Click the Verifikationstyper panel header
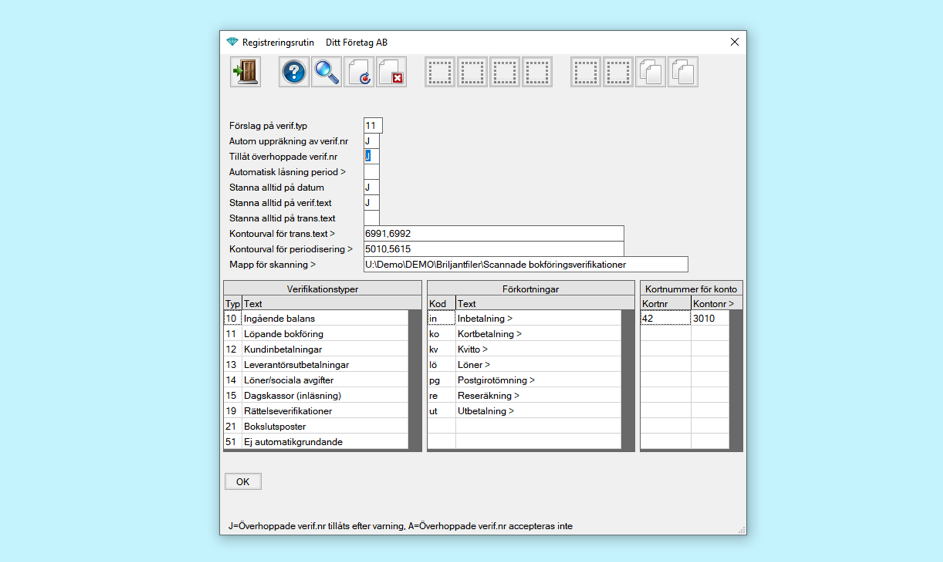943x562 pixels. click(x=322, y=289)
